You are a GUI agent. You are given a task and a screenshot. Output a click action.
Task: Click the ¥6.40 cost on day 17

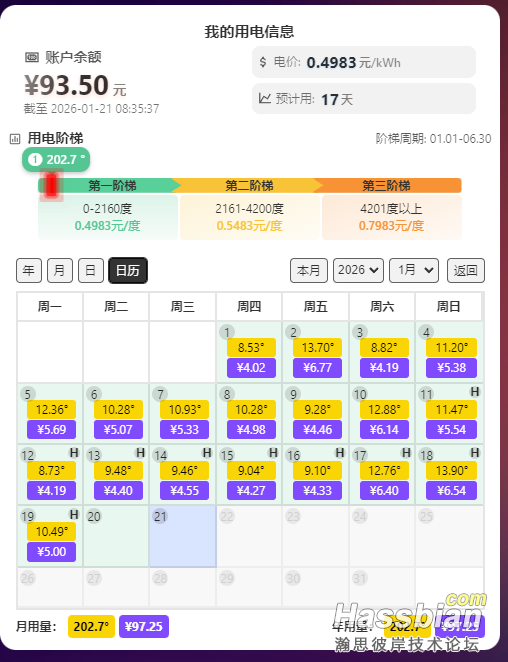pyautogui.click(x=384, y=491)
